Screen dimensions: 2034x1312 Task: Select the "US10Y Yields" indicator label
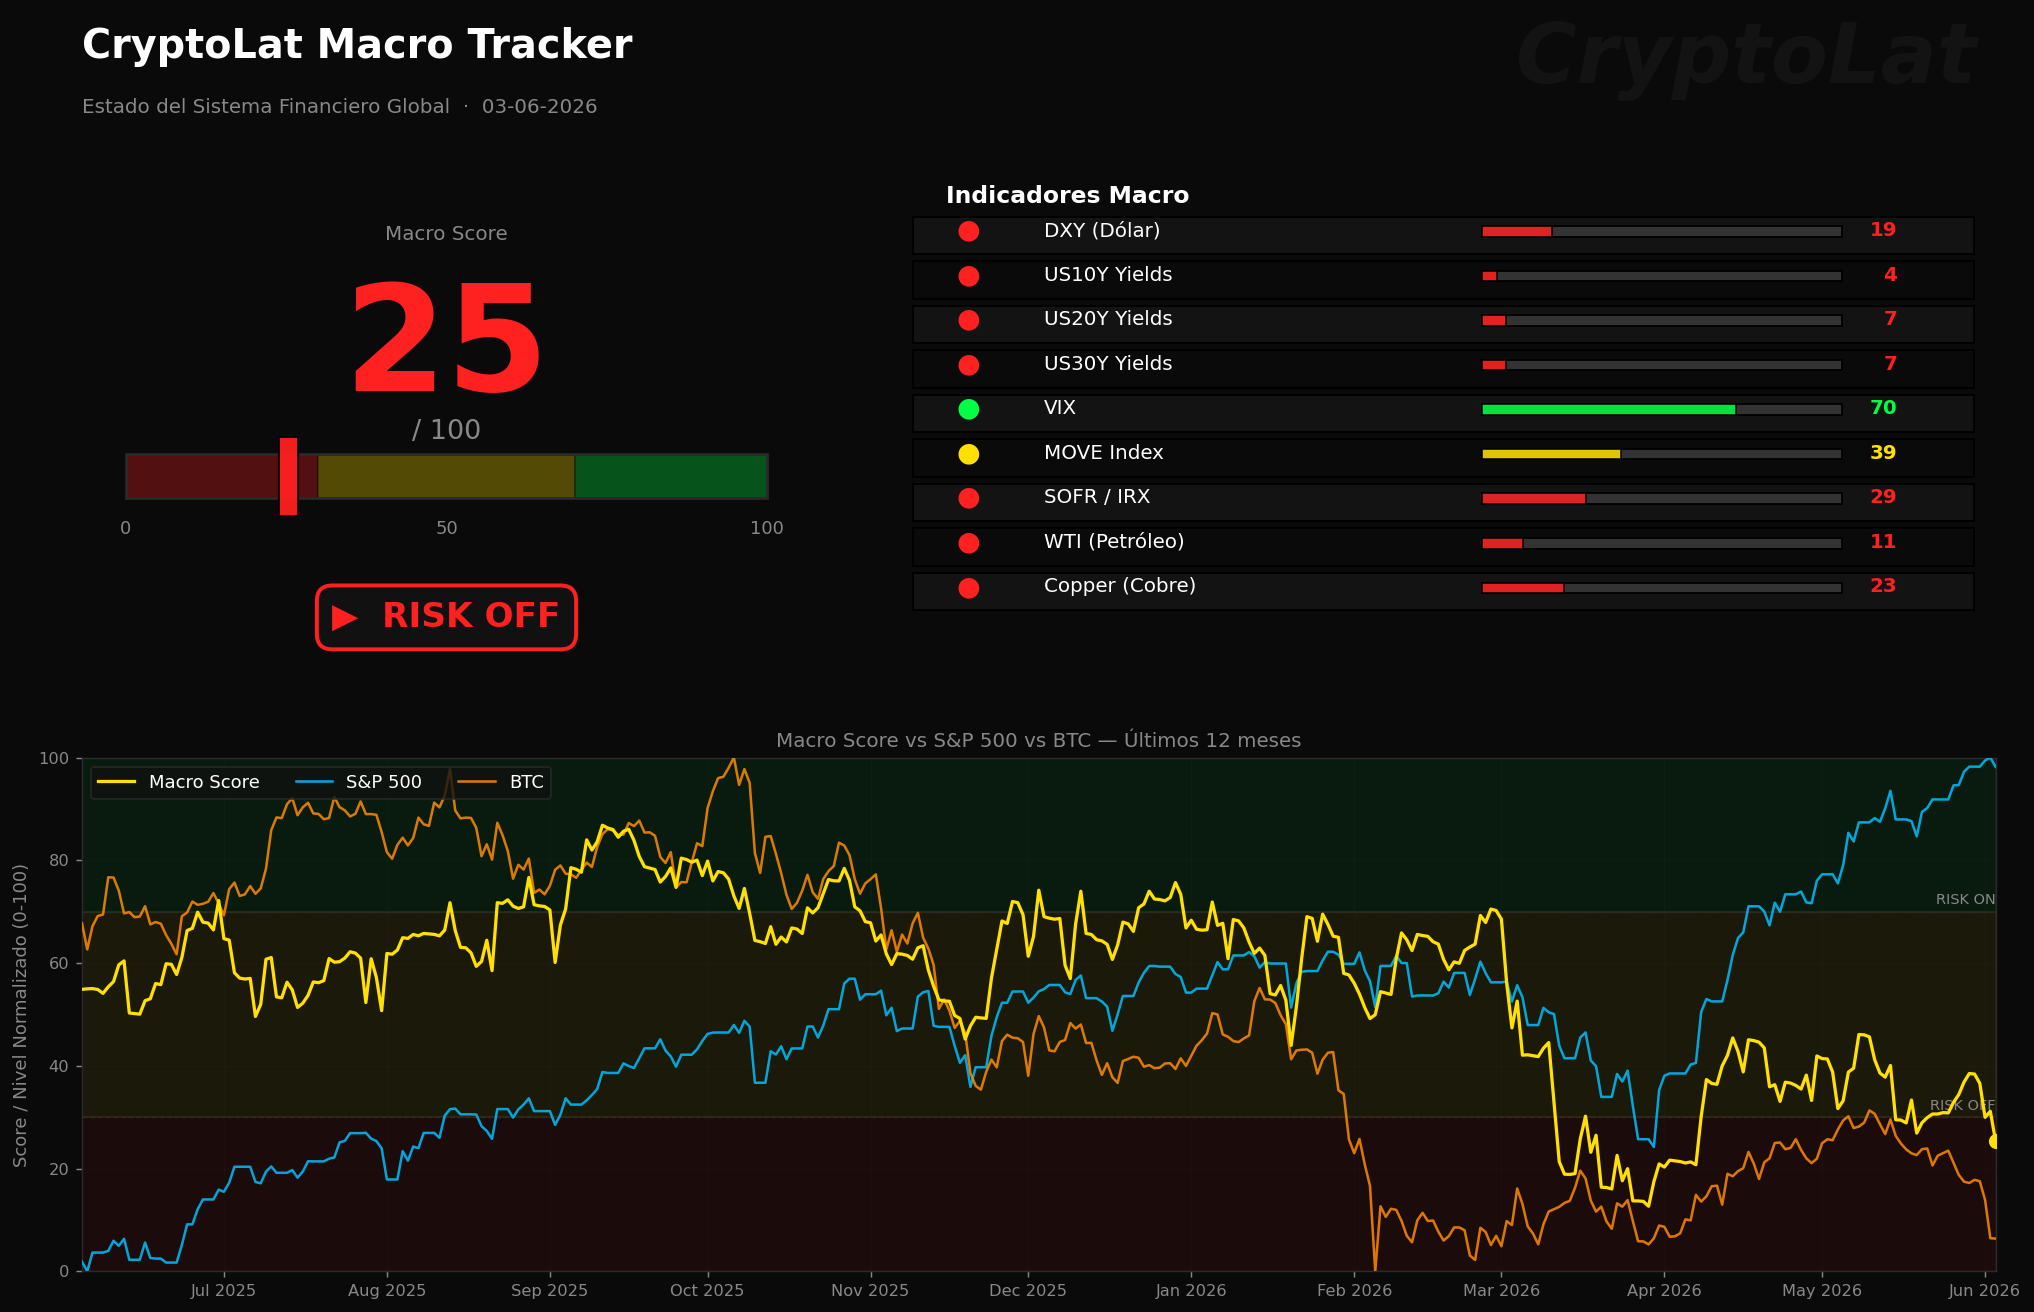[1108, 275]
